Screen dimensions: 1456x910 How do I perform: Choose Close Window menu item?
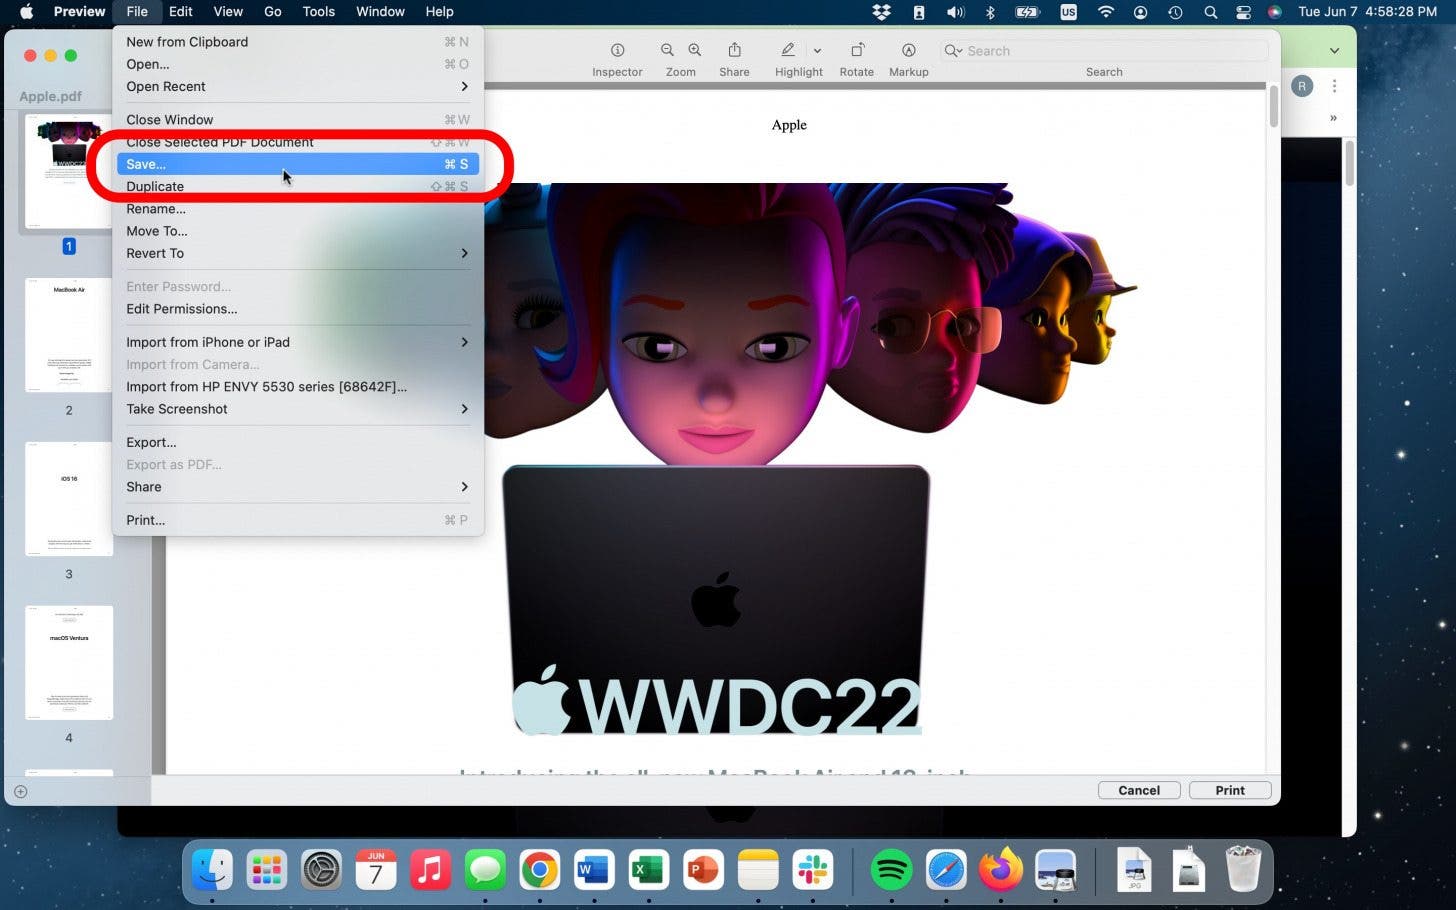pos(297,120)
